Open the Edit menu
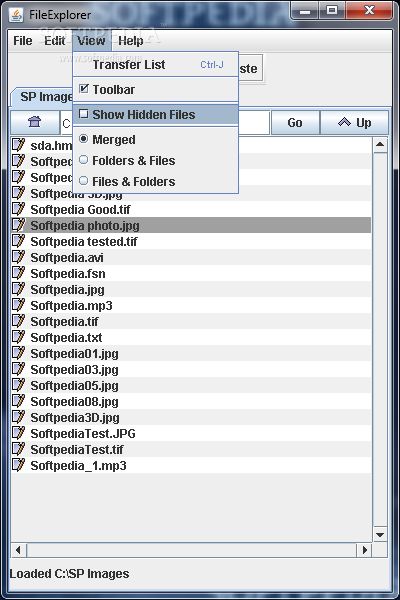The width and height of the screenshot is (400, 600). coord(54,41)
